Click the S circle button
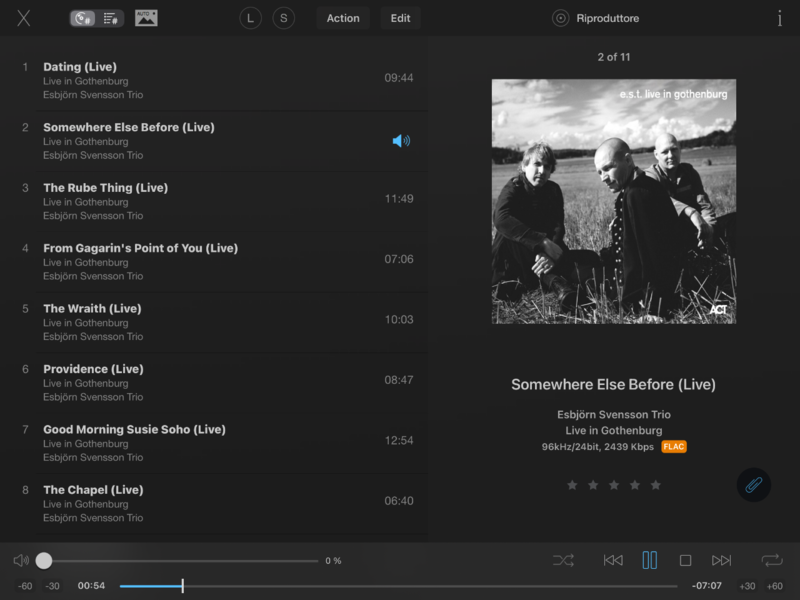 [284, 18]
